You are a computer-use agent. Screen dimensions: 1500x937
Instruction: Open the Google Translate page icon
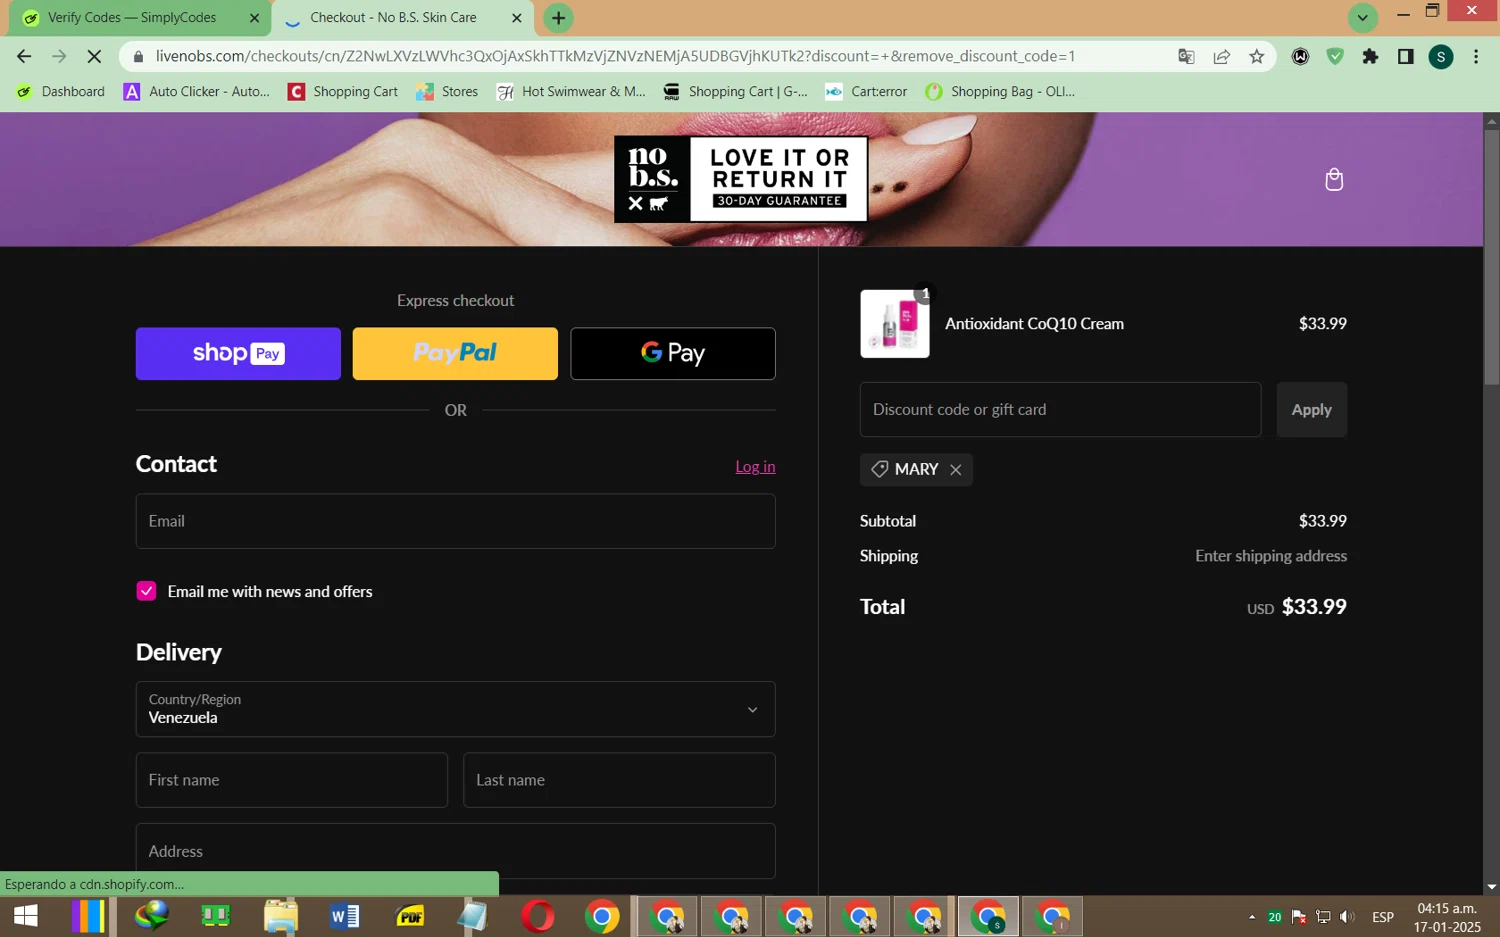[1186, 57]
